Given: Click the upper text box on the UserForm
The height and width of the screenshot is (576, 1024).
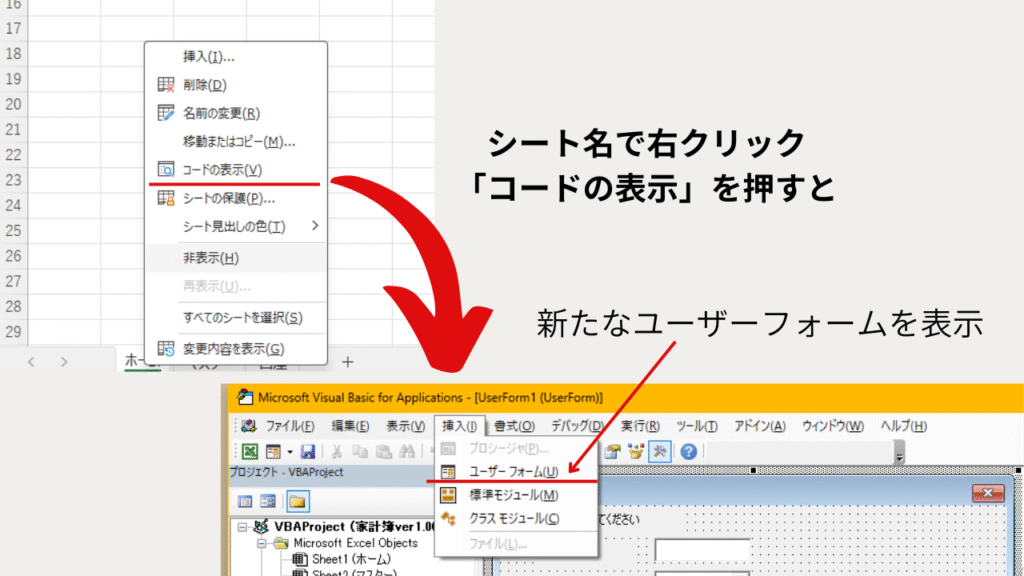Looking at the screenshot, I should pyautogui.click(x=703, y=550).
